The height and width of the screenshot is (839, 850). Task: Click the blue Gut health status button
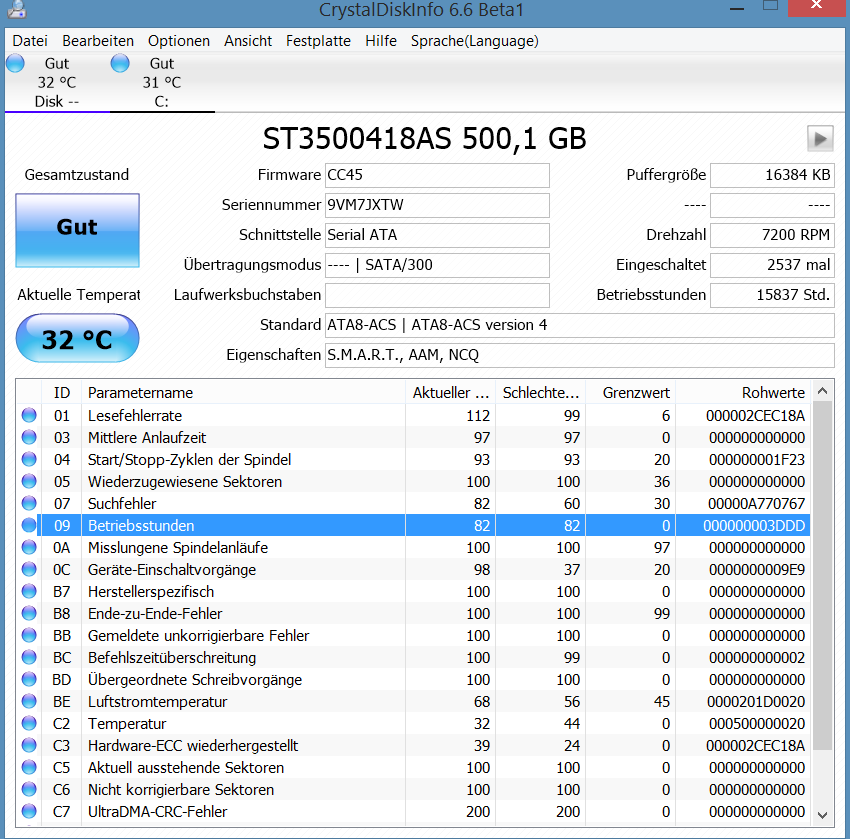77,230
